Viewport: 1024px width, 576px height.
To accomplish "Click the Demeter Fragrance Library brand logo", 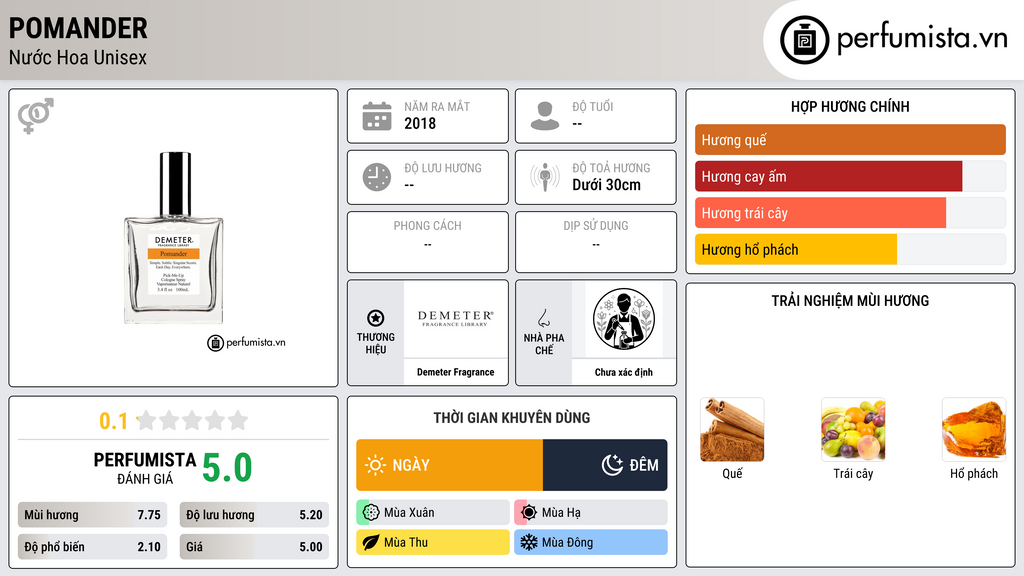I will click(x=456, y=319).
